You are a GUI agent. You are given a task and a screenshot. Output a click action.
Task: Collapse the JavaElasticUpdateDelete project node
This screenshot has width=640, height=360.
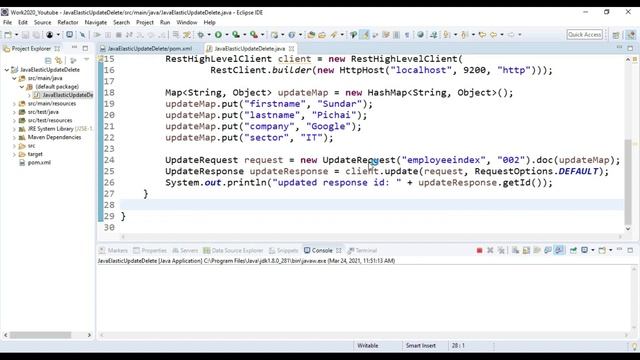7,70
